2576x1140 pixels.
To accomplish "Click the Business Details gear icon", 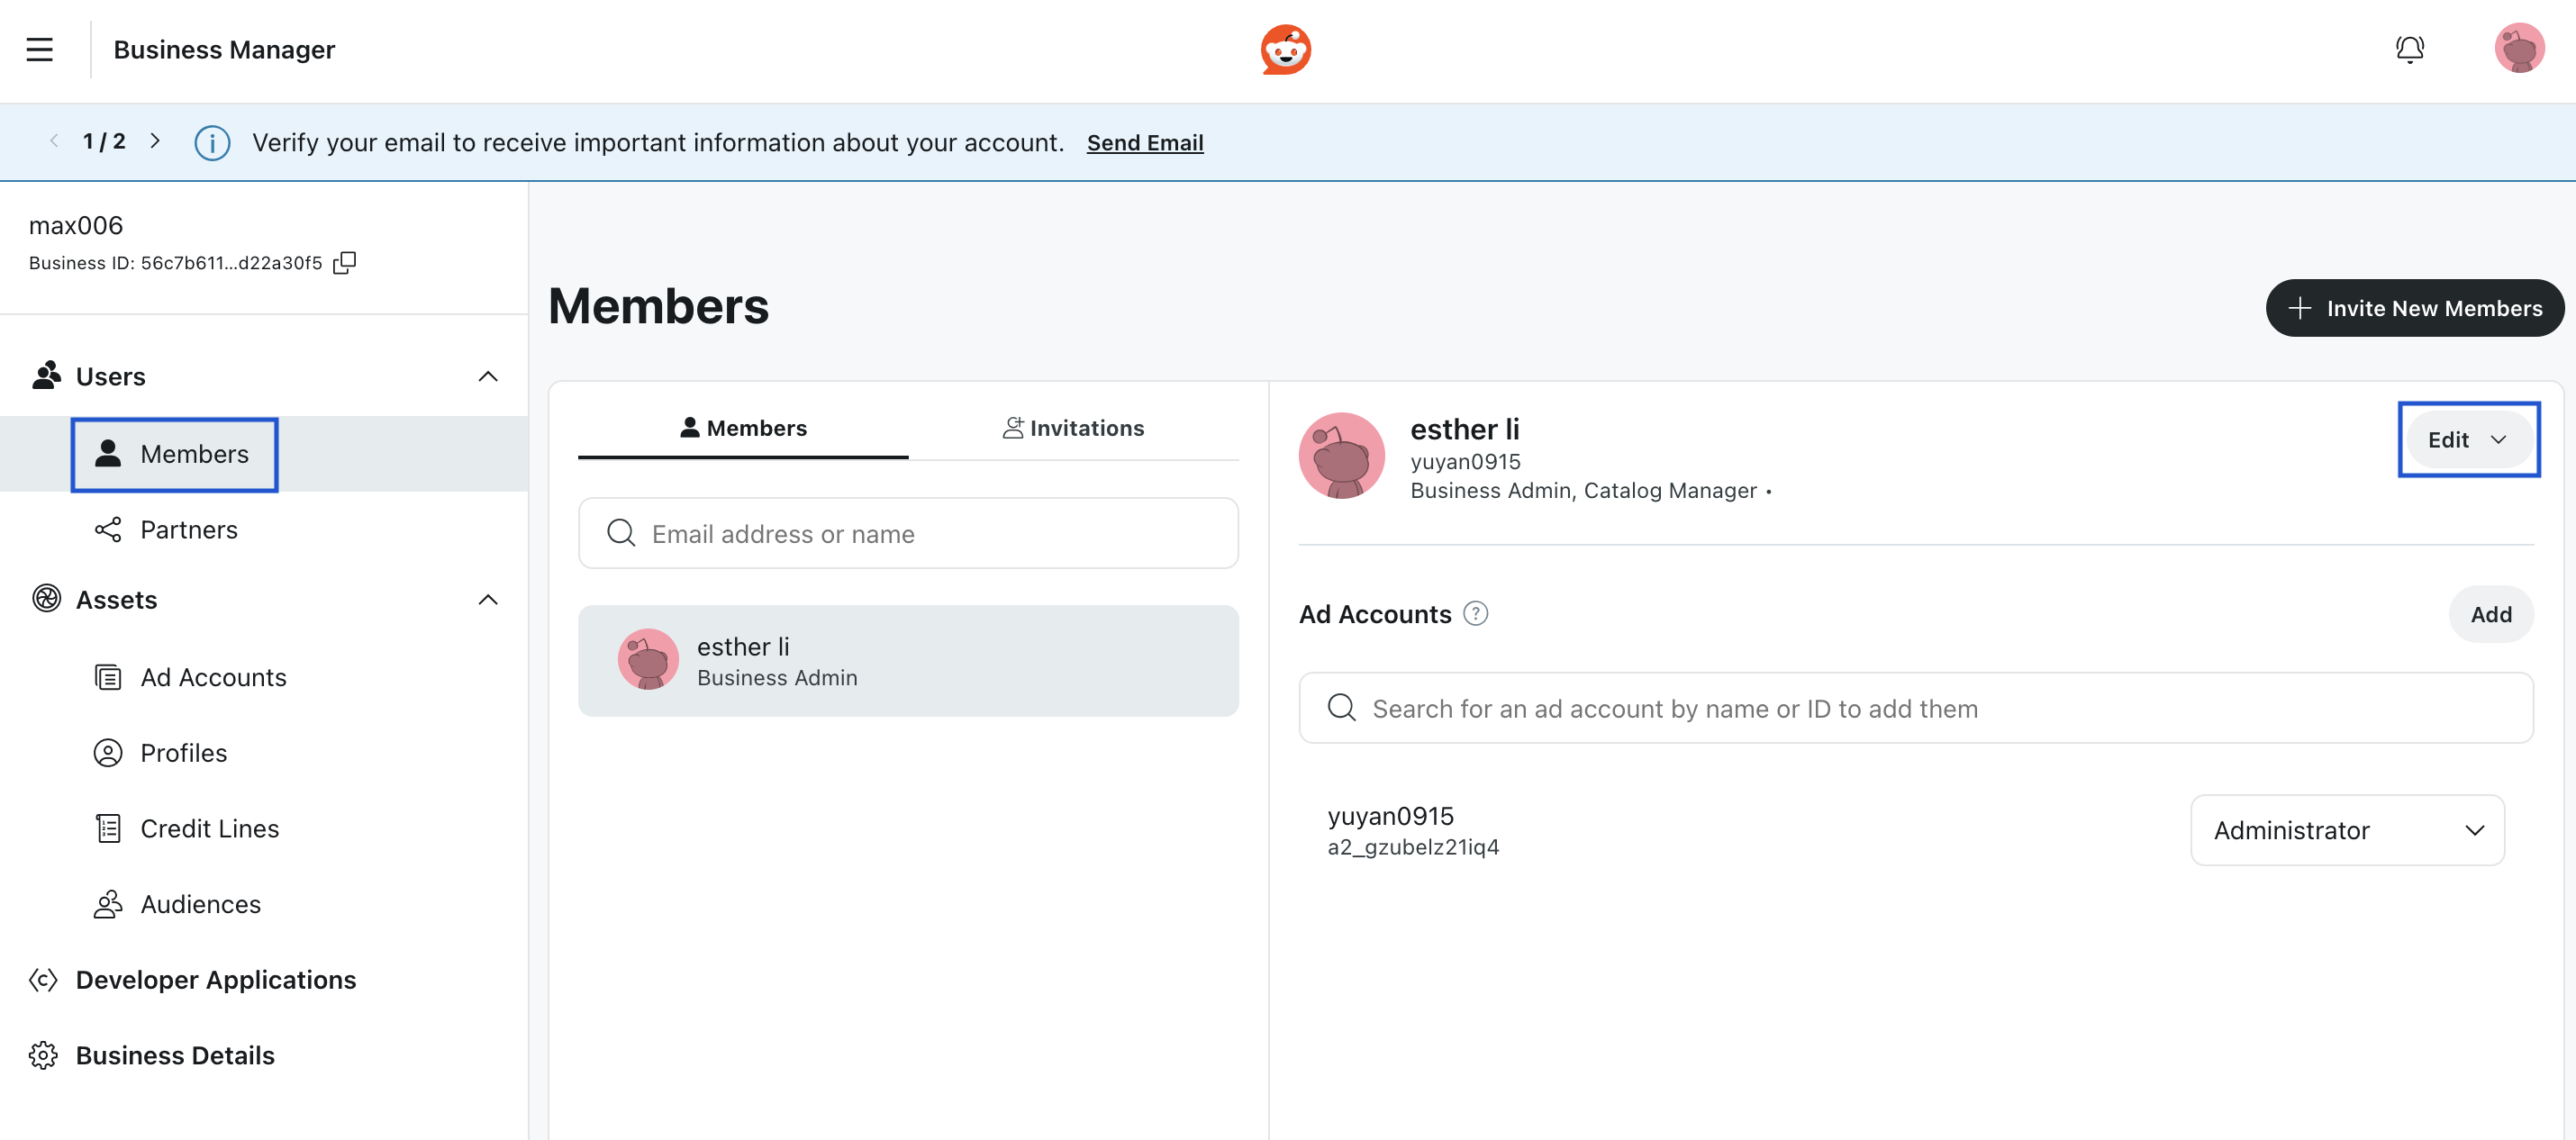I will click(x=43, y=1055).
